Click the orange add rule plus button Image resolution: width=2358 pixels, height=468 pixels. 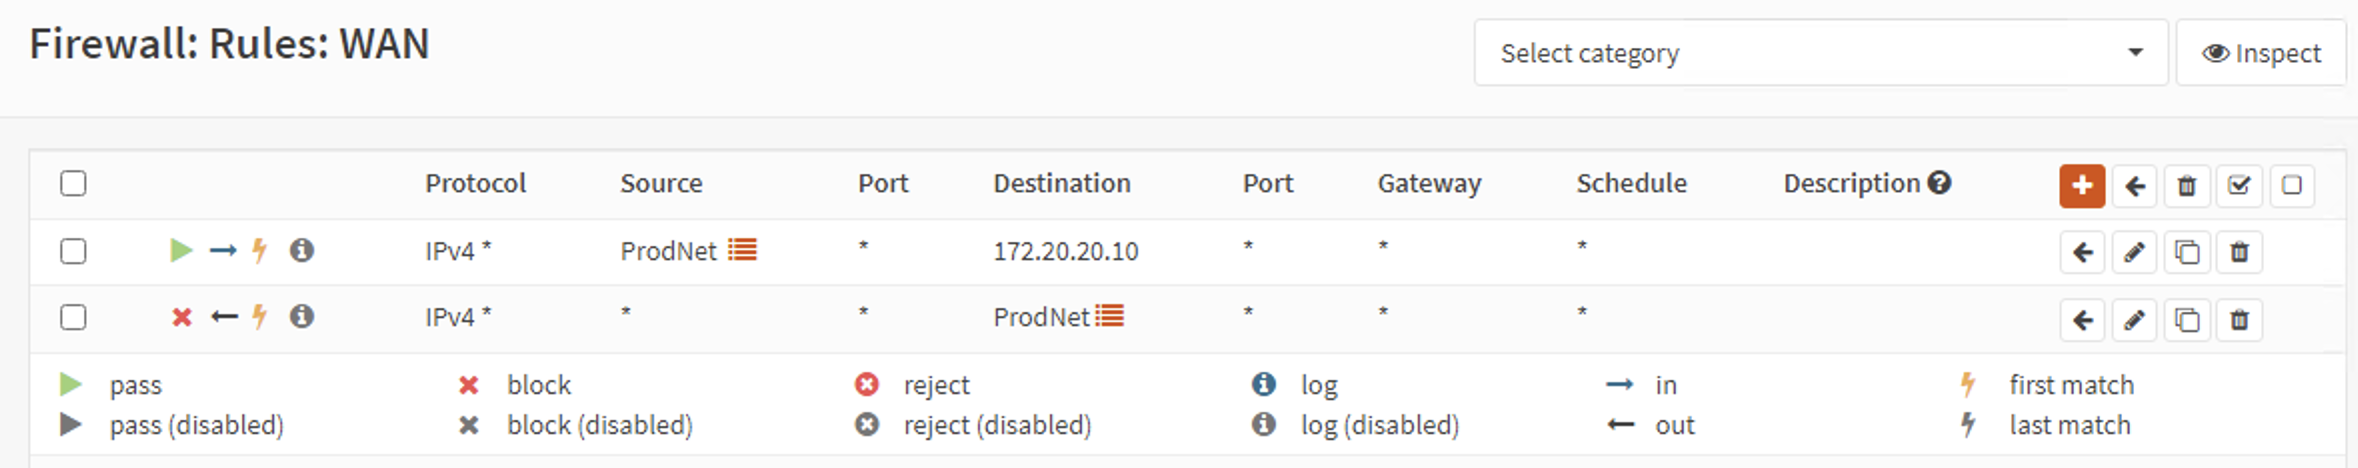(x=2082, y=186)
